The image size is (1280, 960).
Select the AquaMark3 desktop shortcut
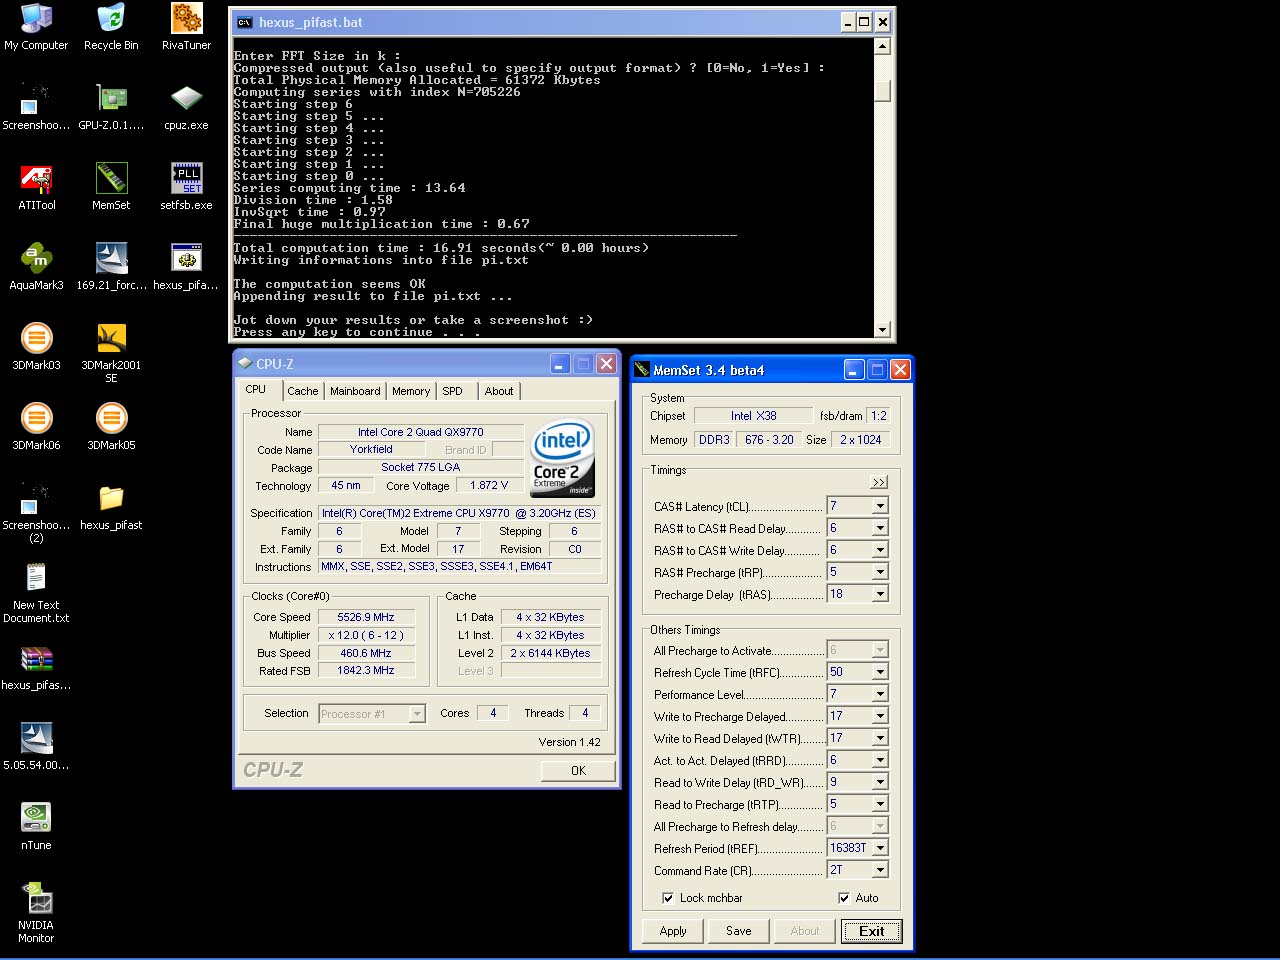(x=36, y=267)
